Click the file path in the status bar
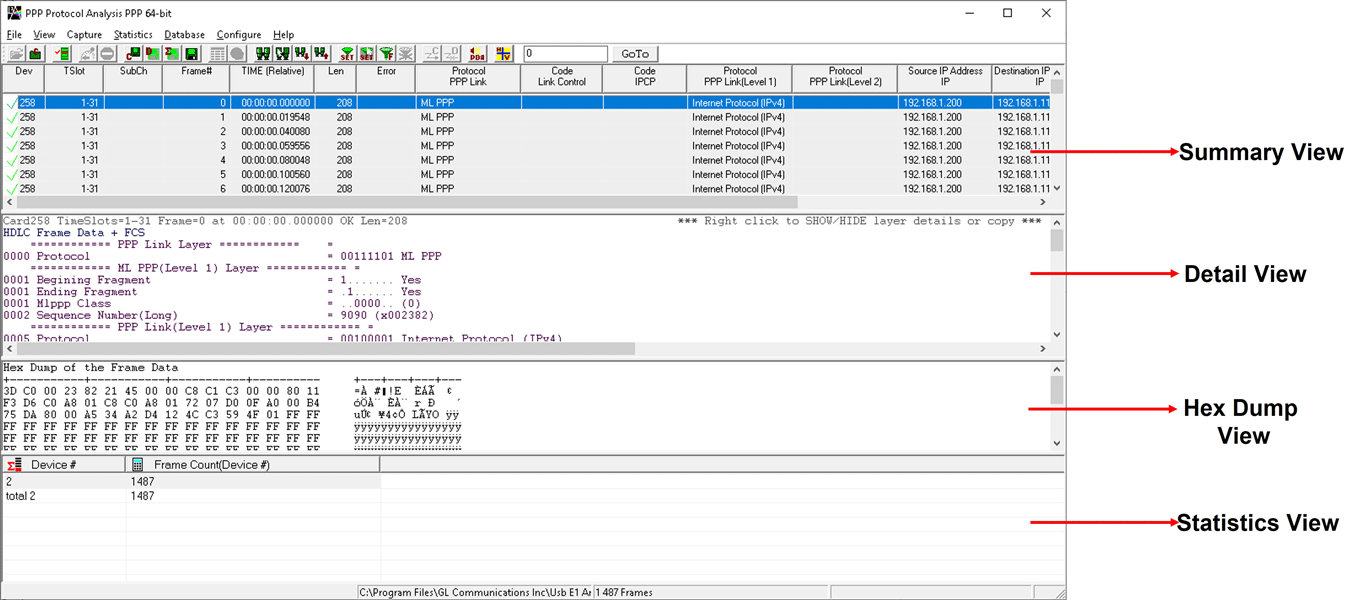 pos(475,593)
